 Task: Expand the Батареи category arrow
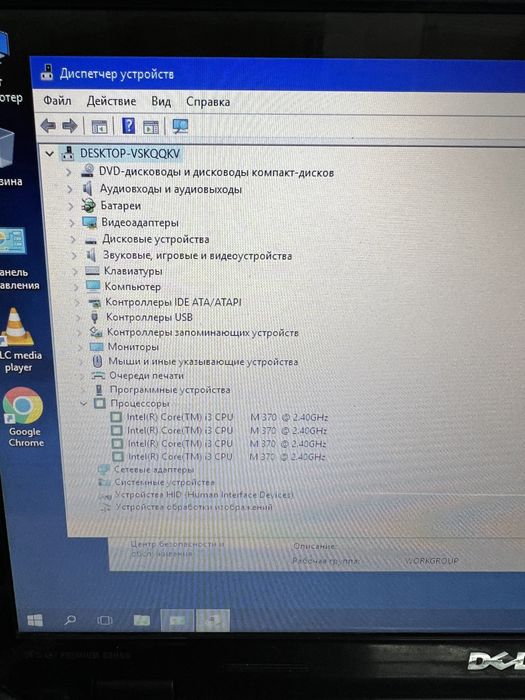[71, 206]
